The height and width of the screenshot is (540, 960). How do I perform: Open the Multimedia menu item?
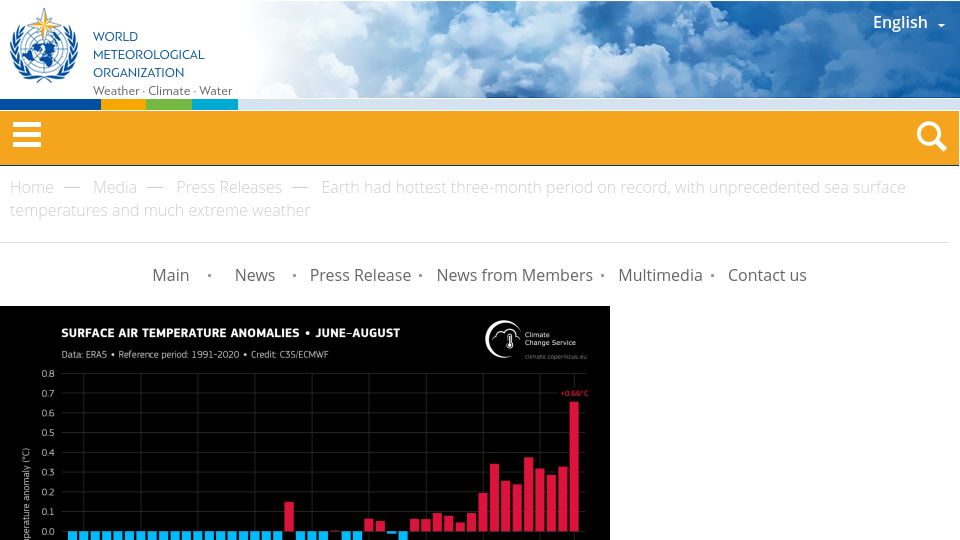660,276
